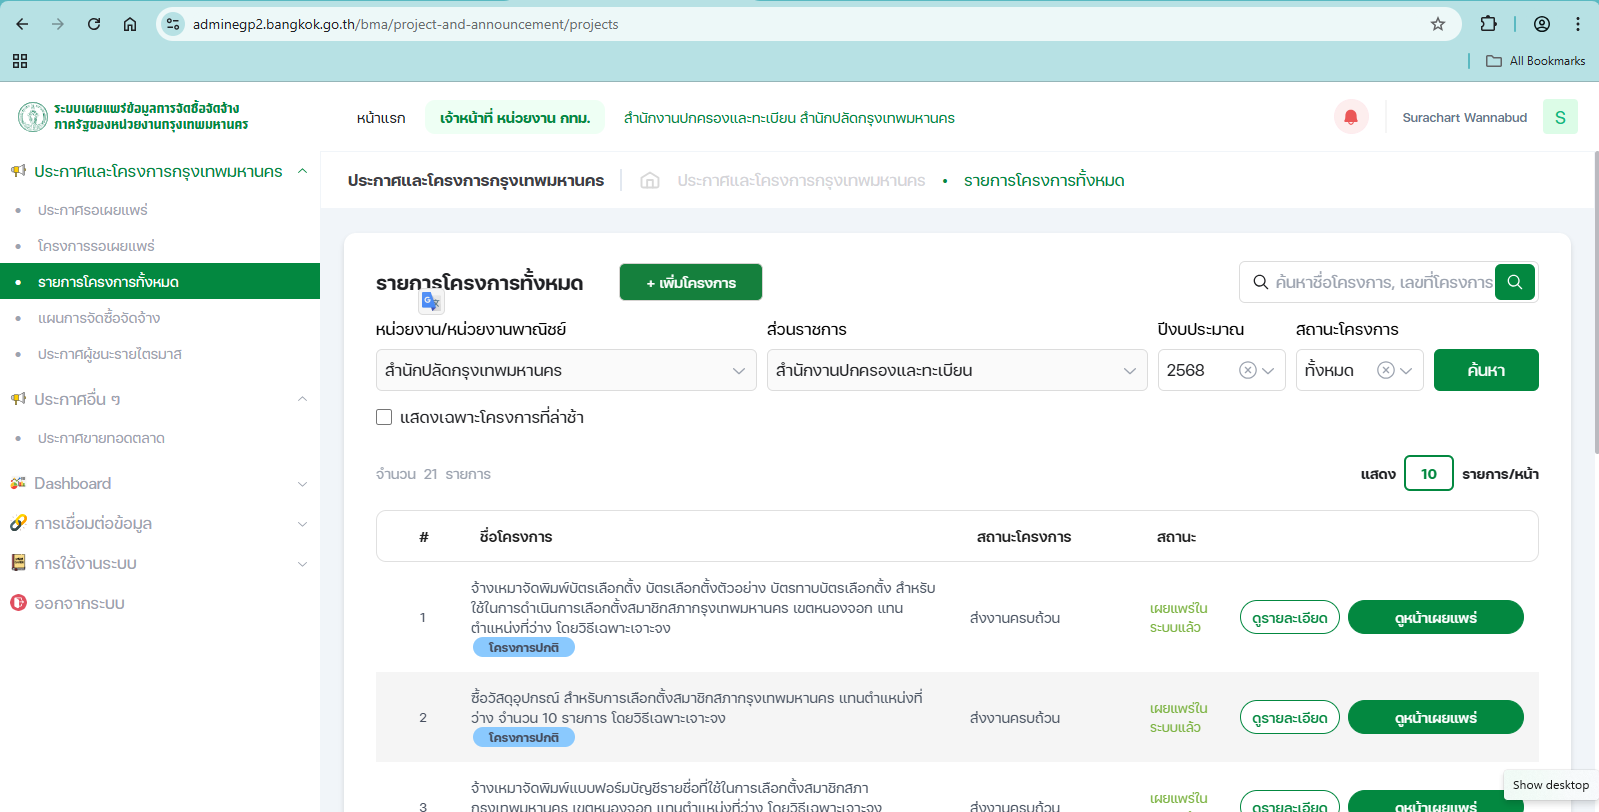Go back using browser back arrow
Screen dimensions: 1599x812
click(x=22, y=24)
